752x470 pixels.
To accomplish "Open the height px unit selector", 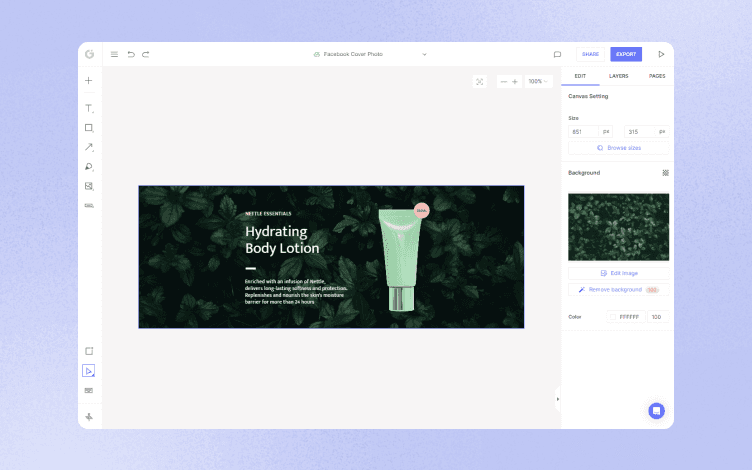I will pyautogui.click(x=662, y=131).
